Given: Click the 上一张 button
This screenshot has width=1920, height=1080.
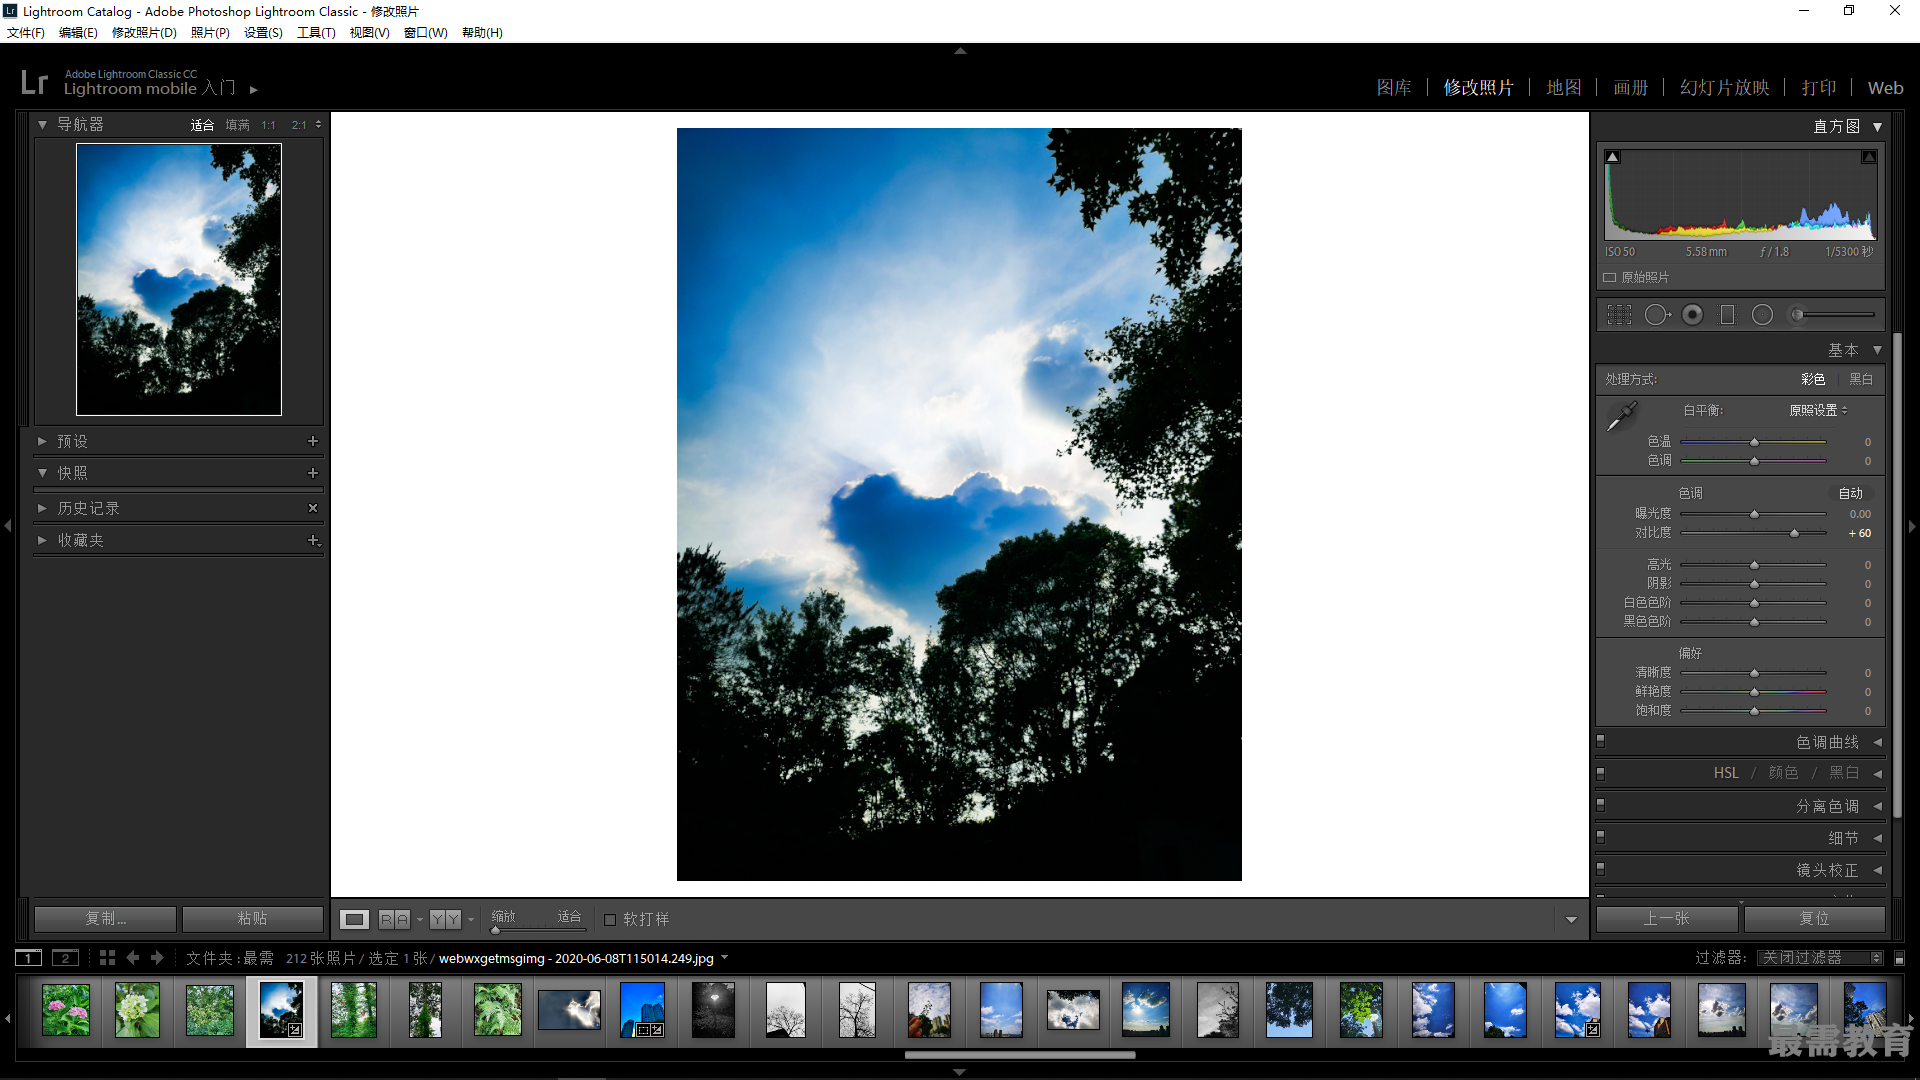Looking at the screenshot, I should tap(1667, 919).
